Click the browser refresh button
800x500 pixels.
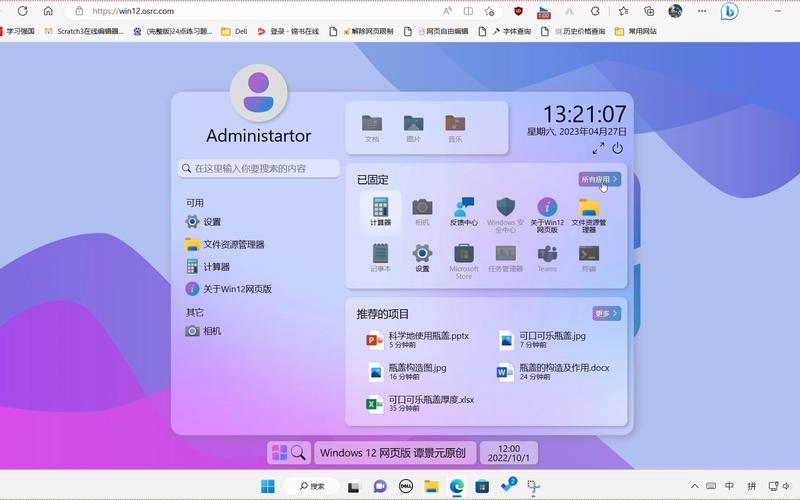(22, 11)
